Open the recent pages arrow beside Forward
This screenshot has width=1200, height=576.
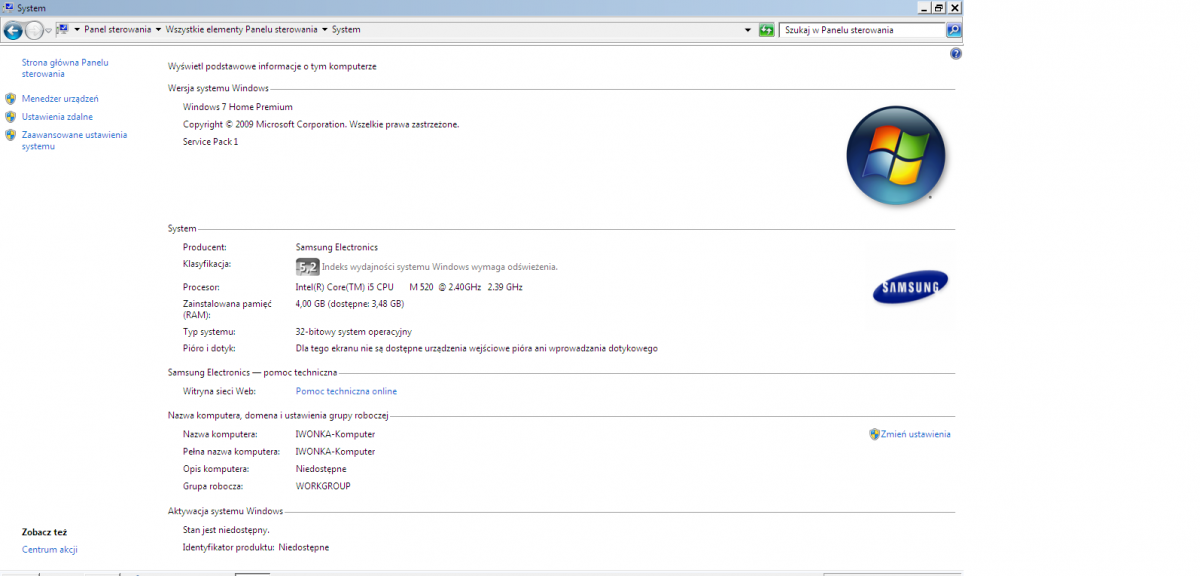click(x=49, y=30)
